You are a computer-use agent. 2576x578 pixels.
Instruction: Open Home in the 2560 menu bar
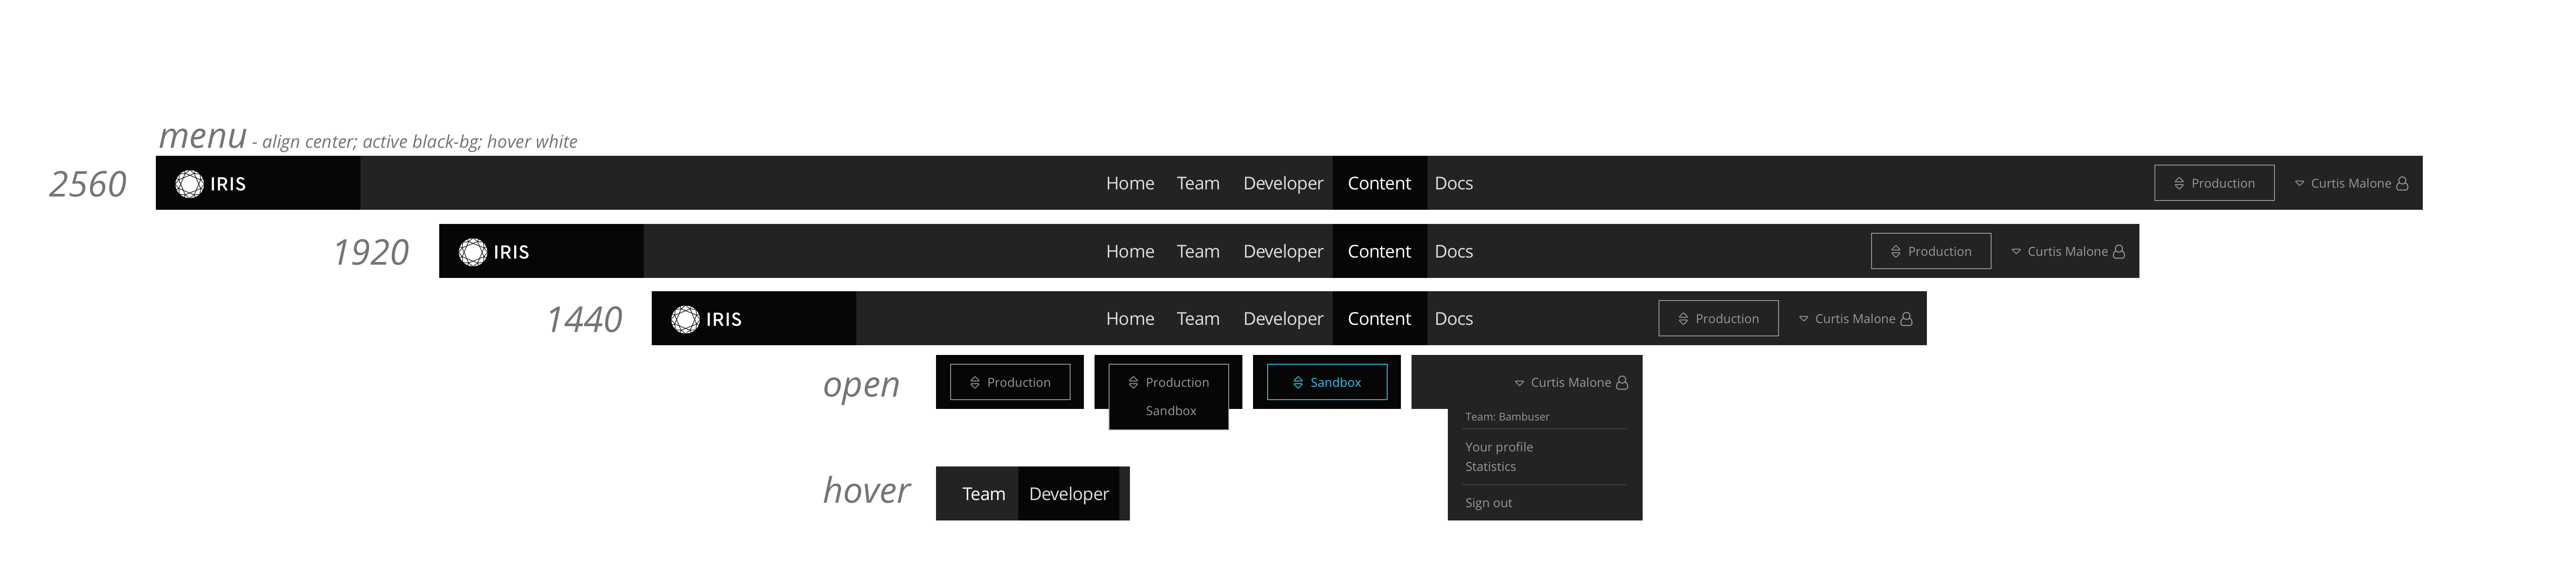[1130, 183]
